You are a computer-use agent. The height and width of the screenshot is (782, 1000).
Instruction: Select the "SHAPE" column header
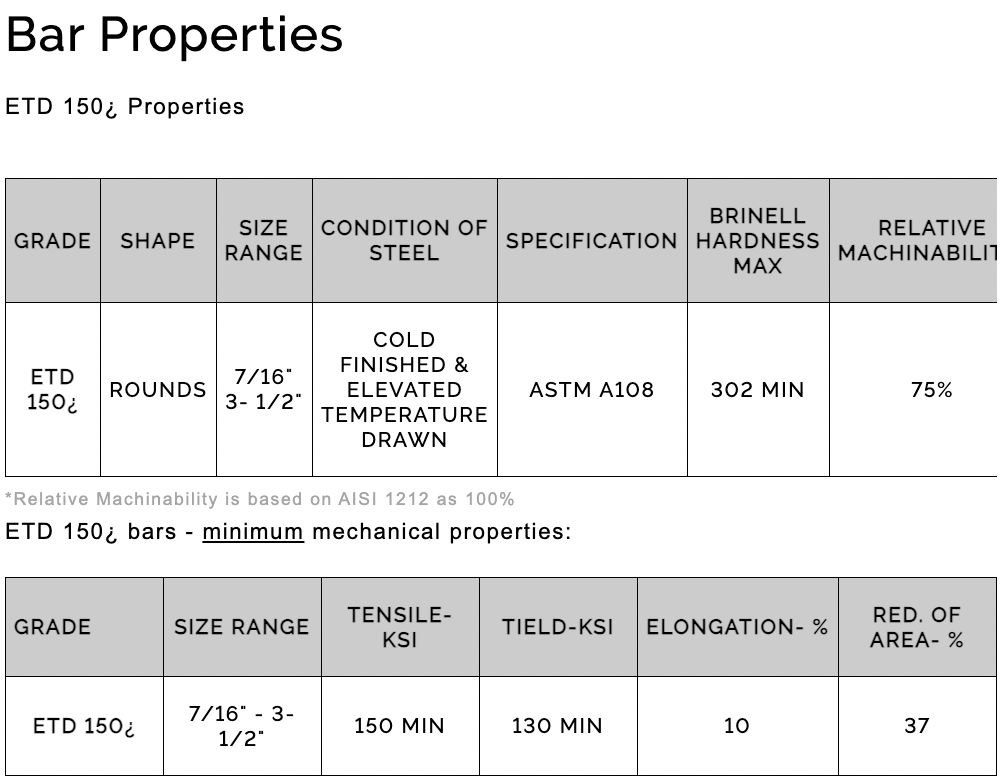(158, 241)
